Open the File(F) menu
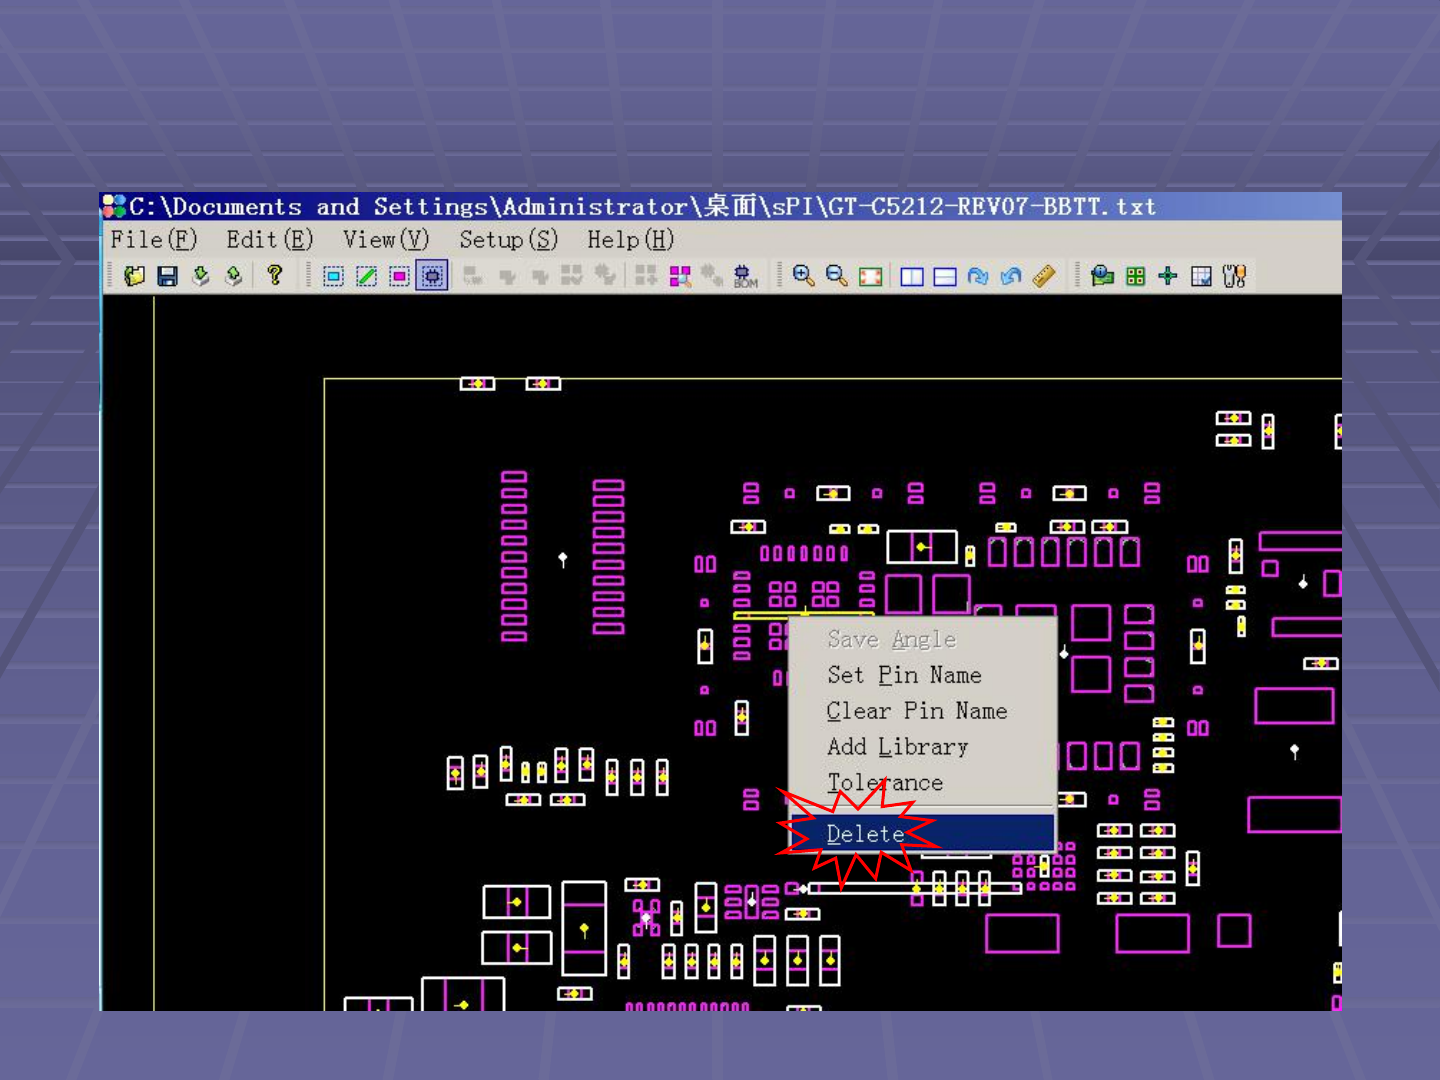Image resolution: width=1440 pixels, height=1080 pixels. point(153,240)
